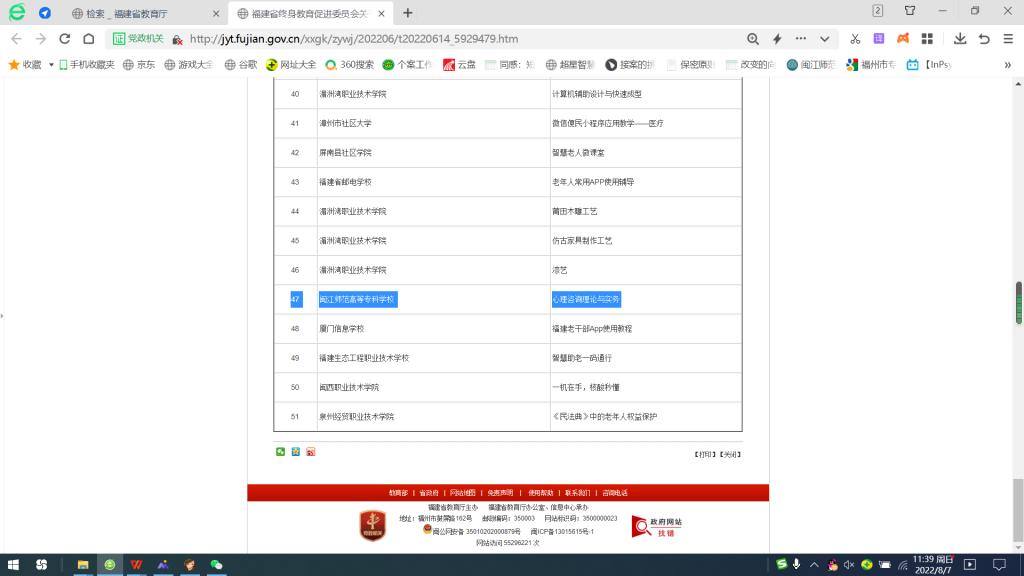Click the red party-government emblem in footer
1024x576 pixels.
372,525
